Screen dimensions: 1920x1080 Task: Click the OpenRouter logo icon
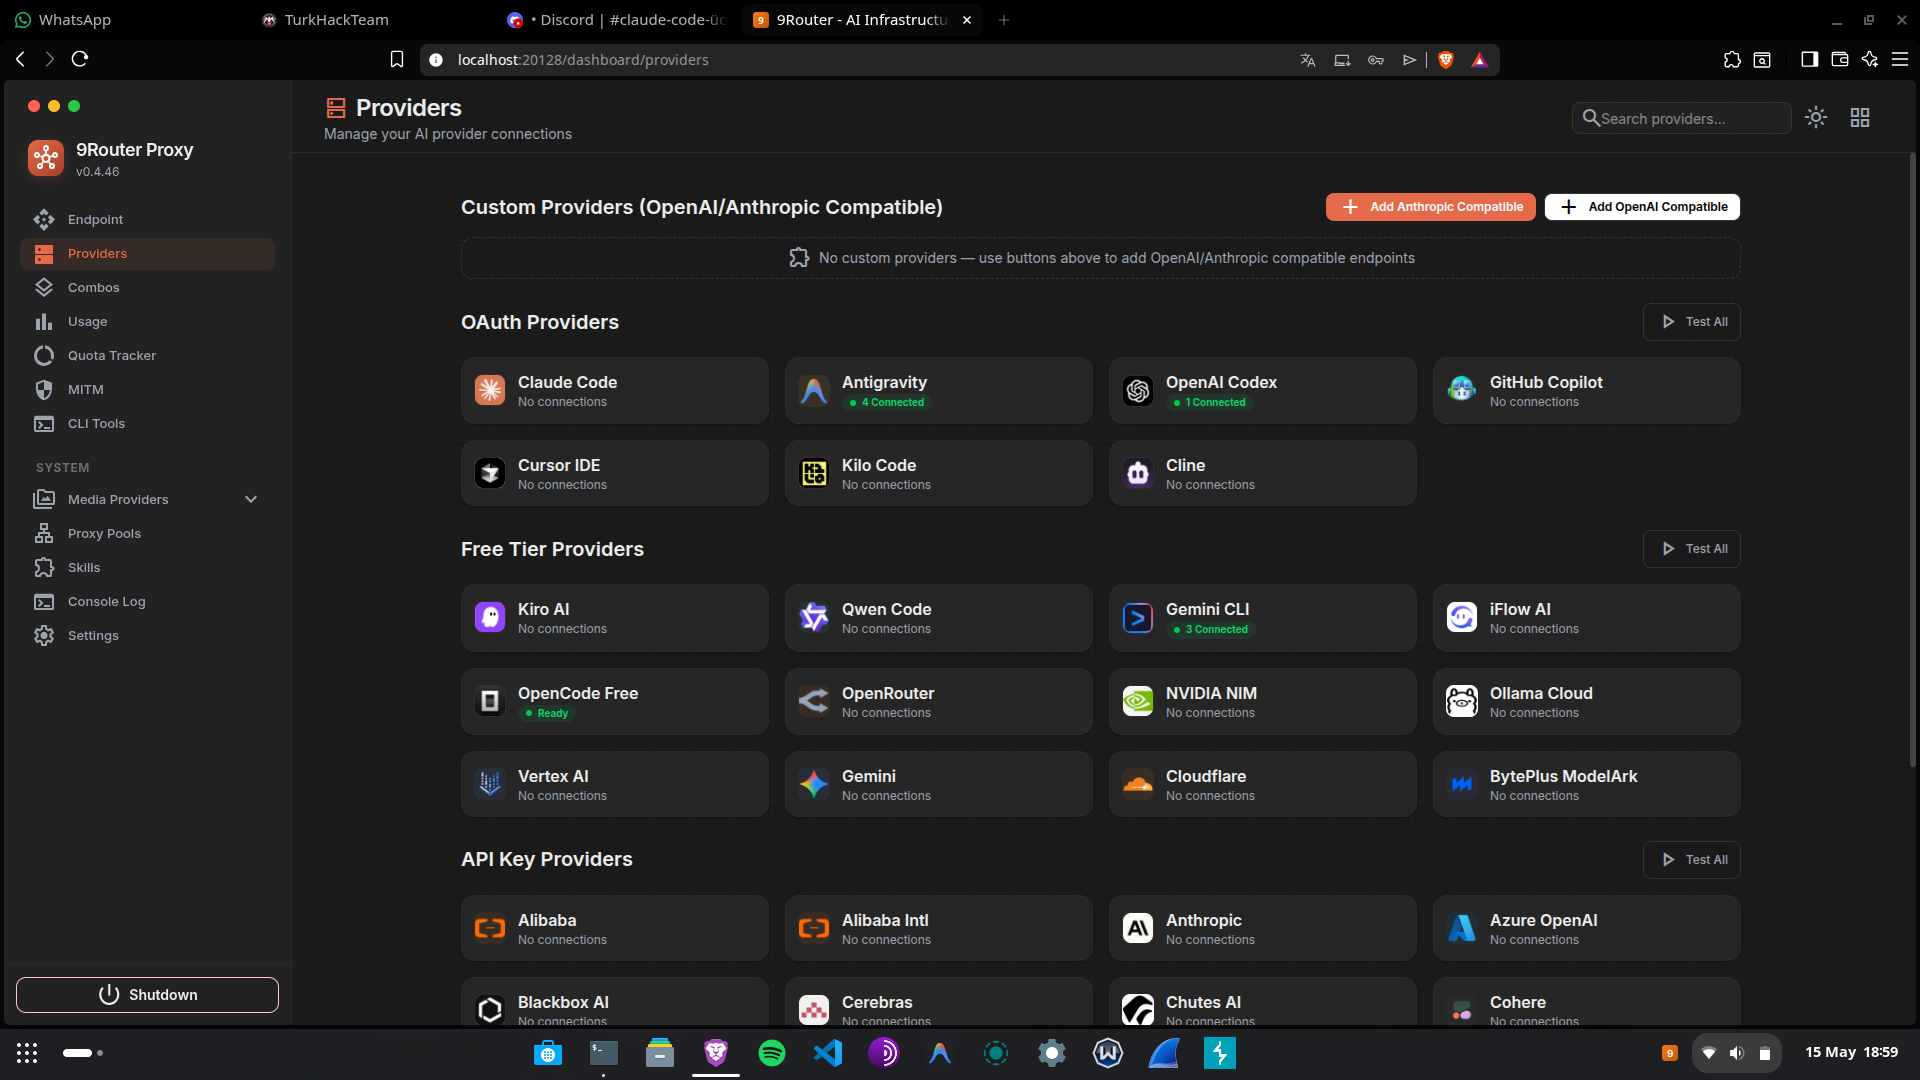pyautogui.click(x=814, y=701)
